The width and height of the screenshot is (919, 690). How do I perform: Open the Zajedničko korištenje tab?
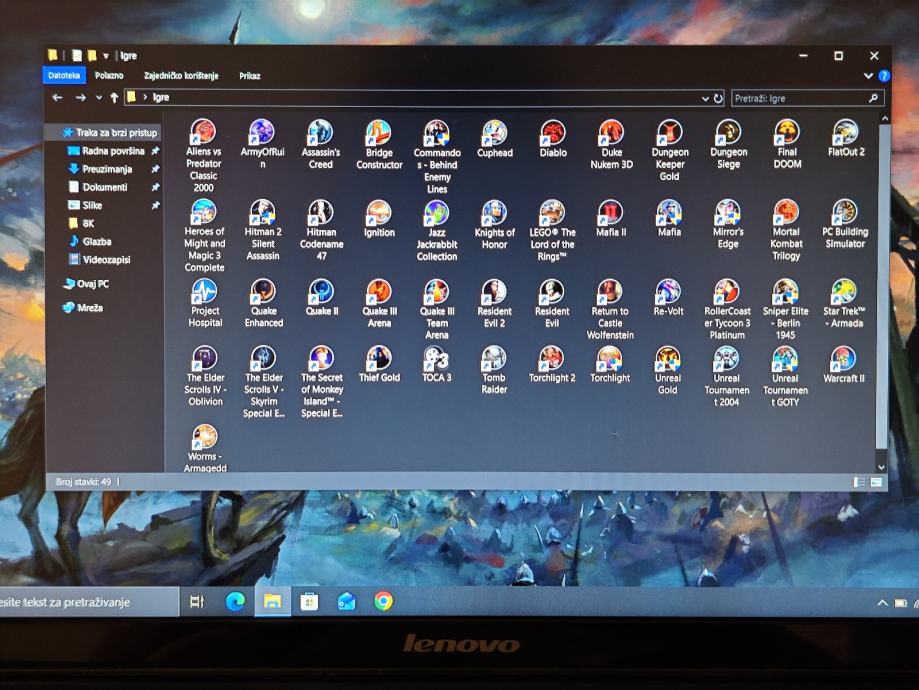click(181, 76)
